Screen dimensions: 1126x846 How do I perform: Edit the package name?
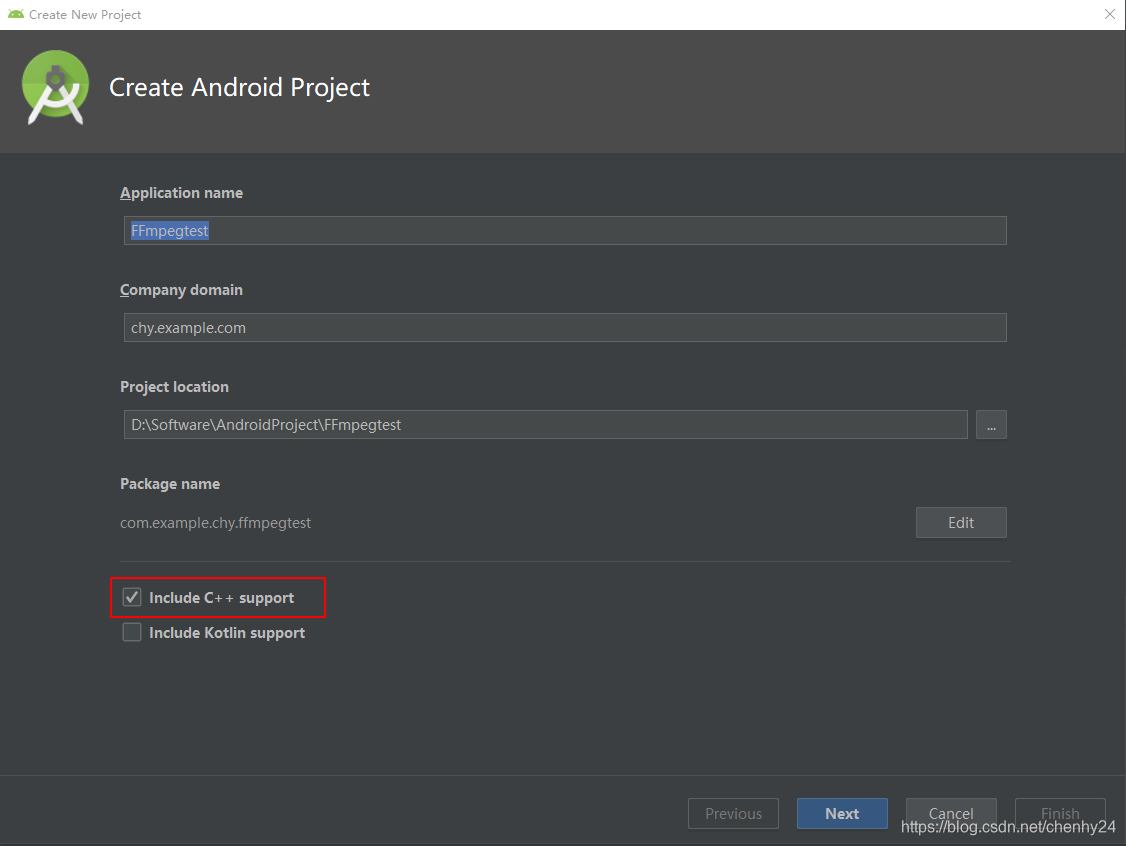click(961, 523)
